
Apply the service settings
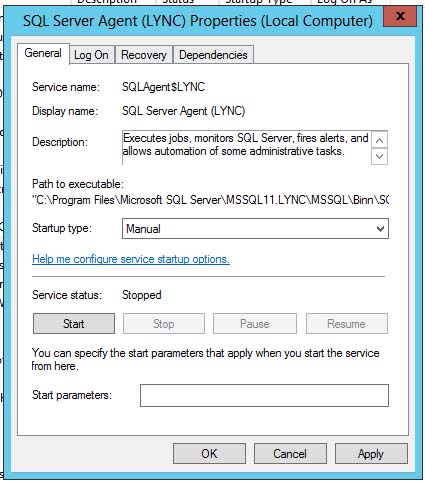coord(371,454)
